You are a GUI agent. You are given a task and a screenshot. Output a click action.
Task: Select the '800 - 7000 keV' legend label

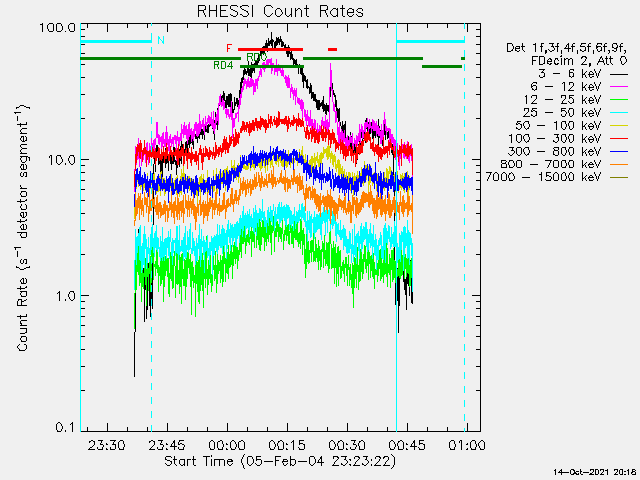point(551,164)
